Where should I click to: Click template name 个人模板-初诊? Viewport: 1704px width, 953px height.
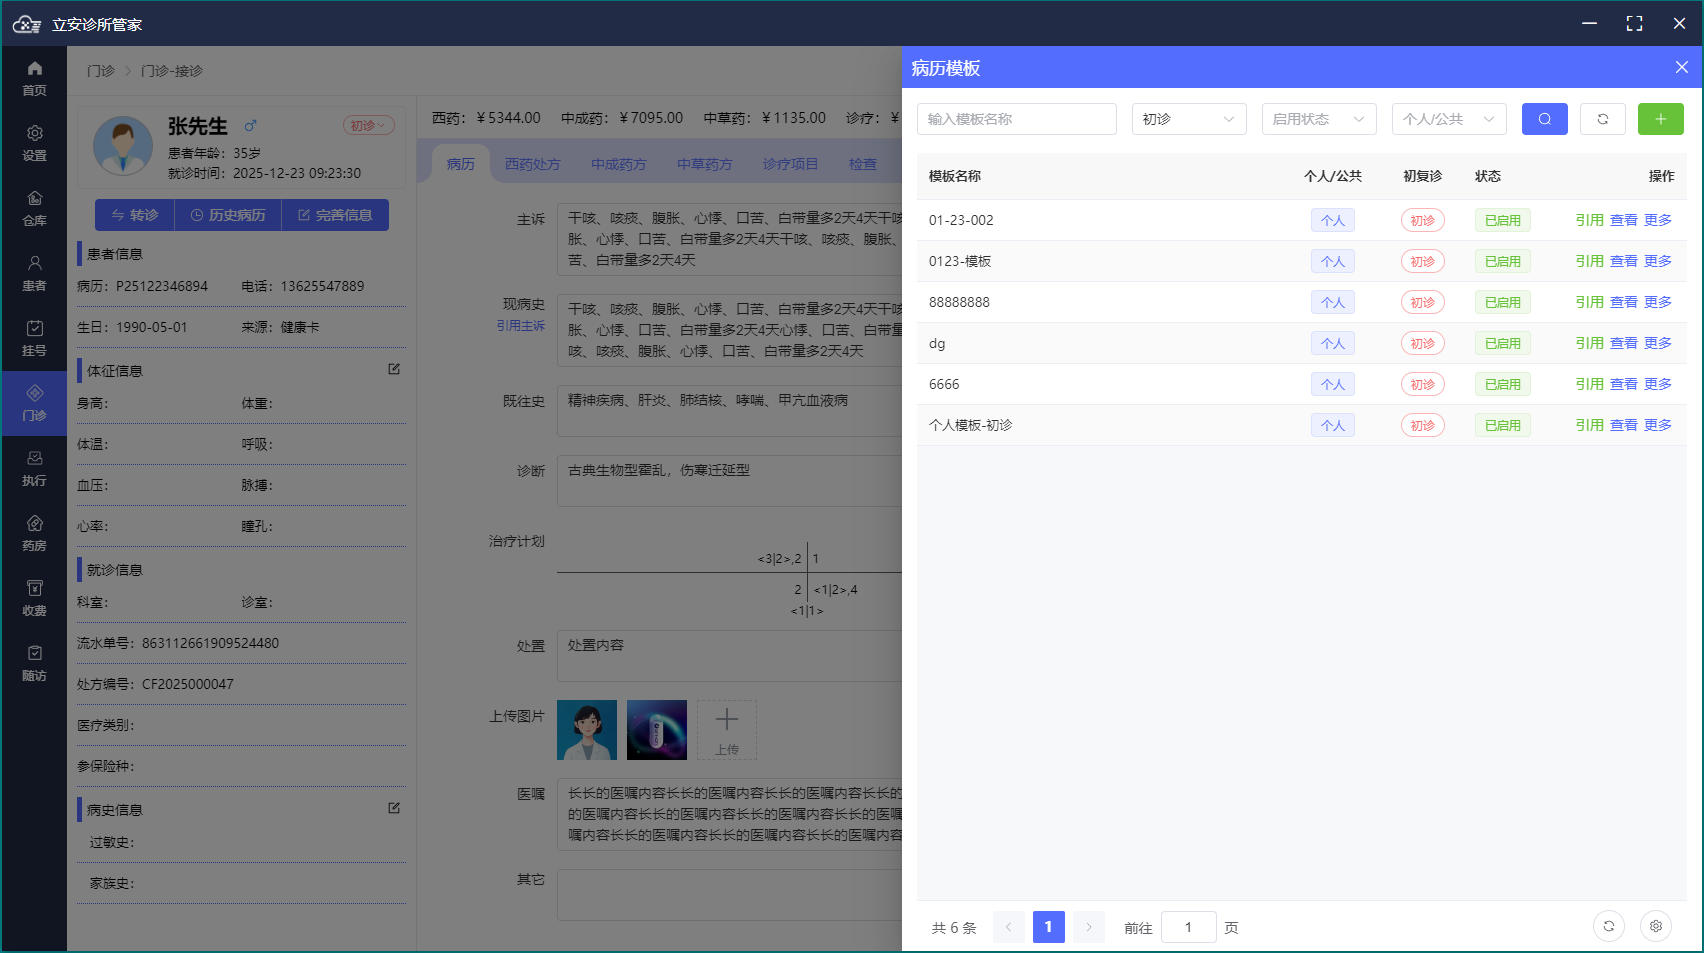tap(970, 425)
